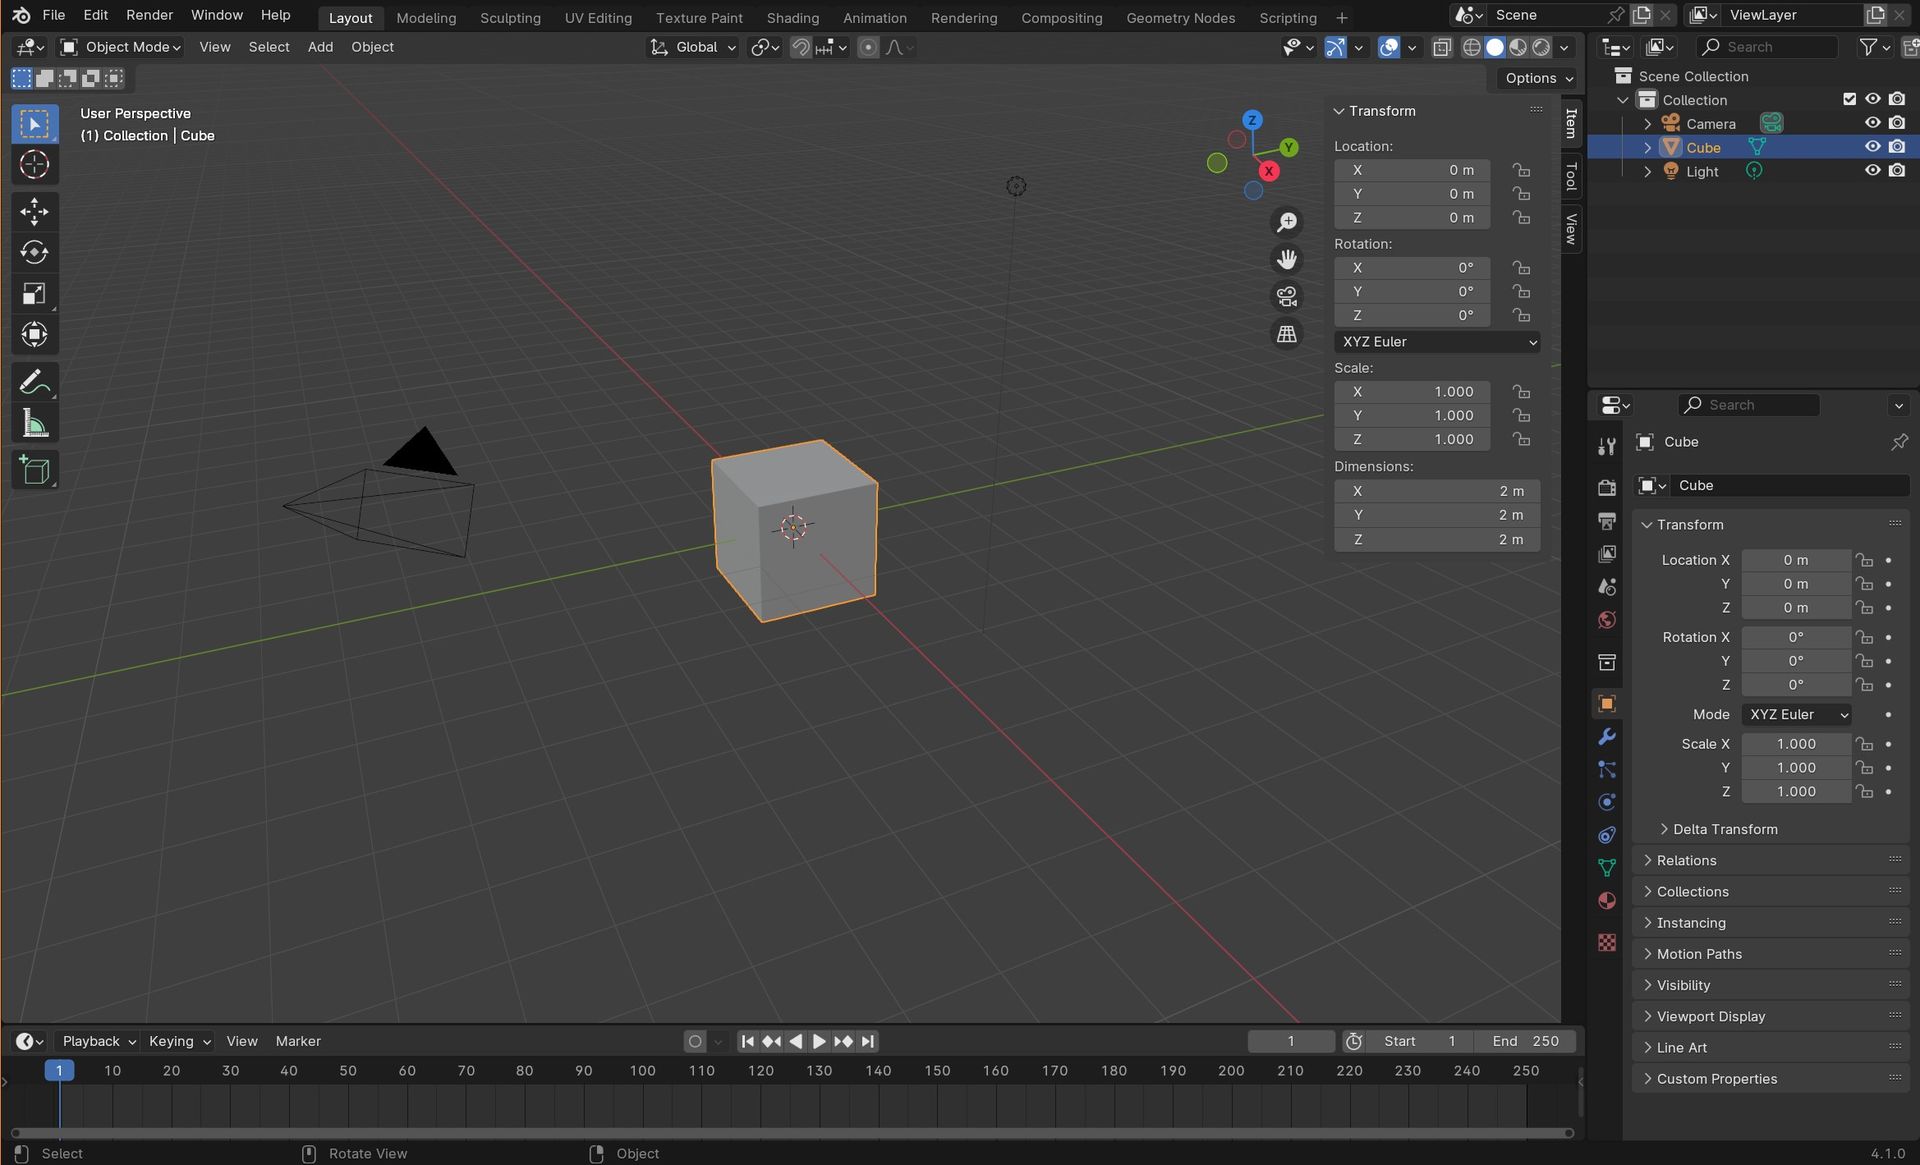Open the File menu

(x=54, y=15)
